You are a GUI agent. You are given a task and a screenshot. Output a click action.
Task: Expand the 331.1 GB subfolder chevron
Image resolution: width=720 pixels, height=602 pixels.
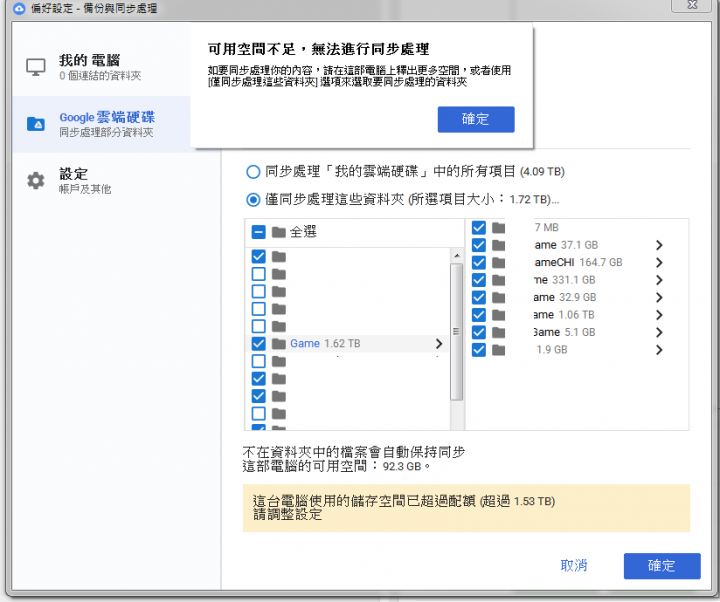tap(659, 280)
